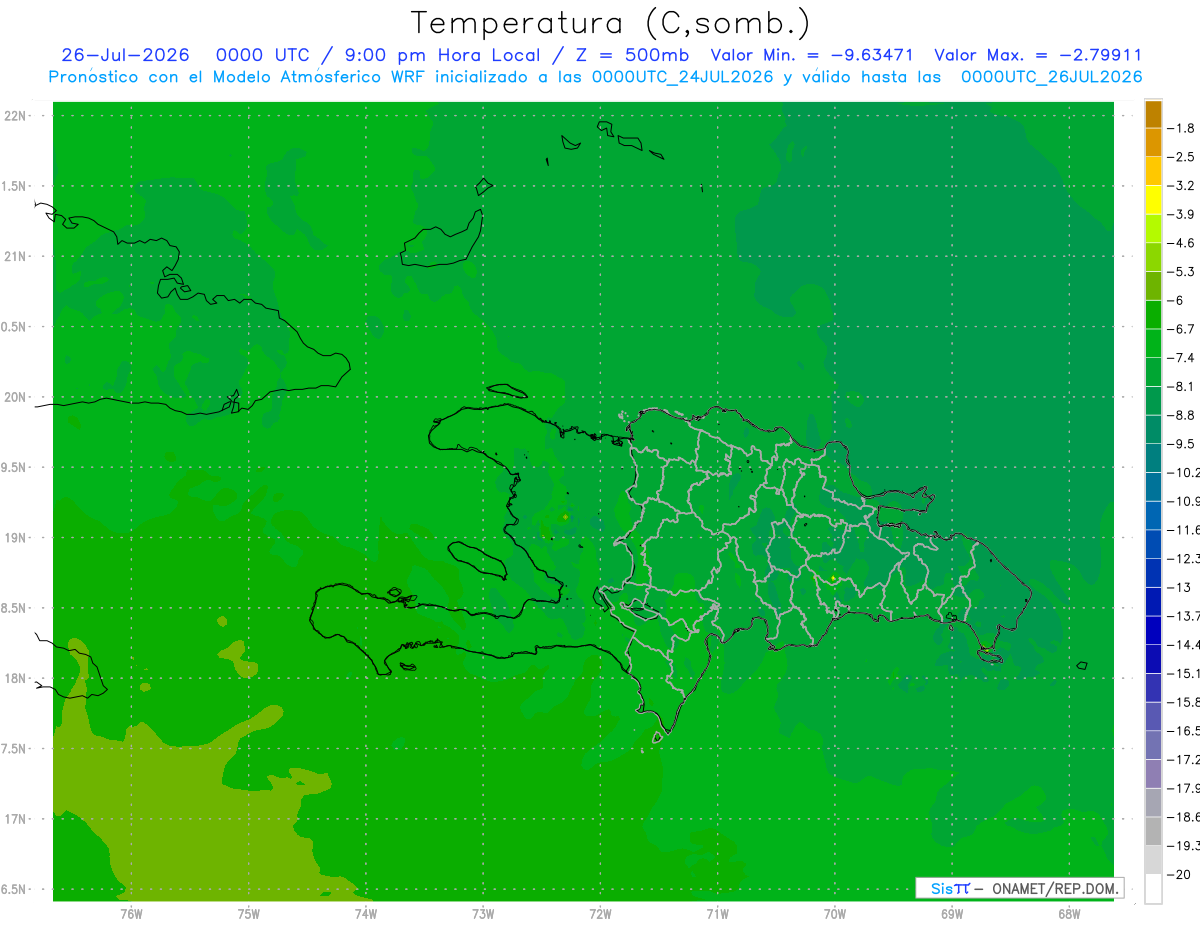This screenshot has width=1200, height=927.
Task: Click the '76W' longitude axis label
Action: pyautogui.click(x=131, y=913)
